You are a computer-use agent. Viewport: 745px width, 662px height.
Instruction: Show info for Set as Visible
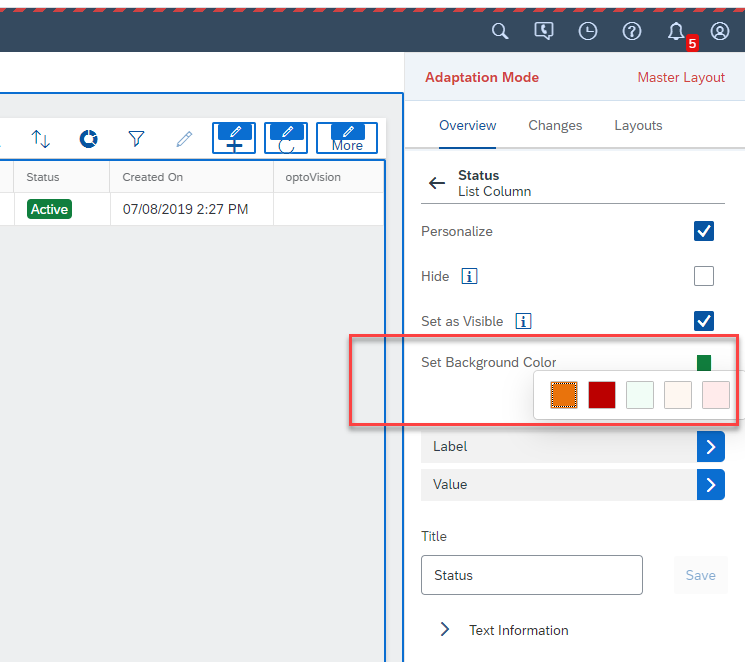(x=524, y=321)
